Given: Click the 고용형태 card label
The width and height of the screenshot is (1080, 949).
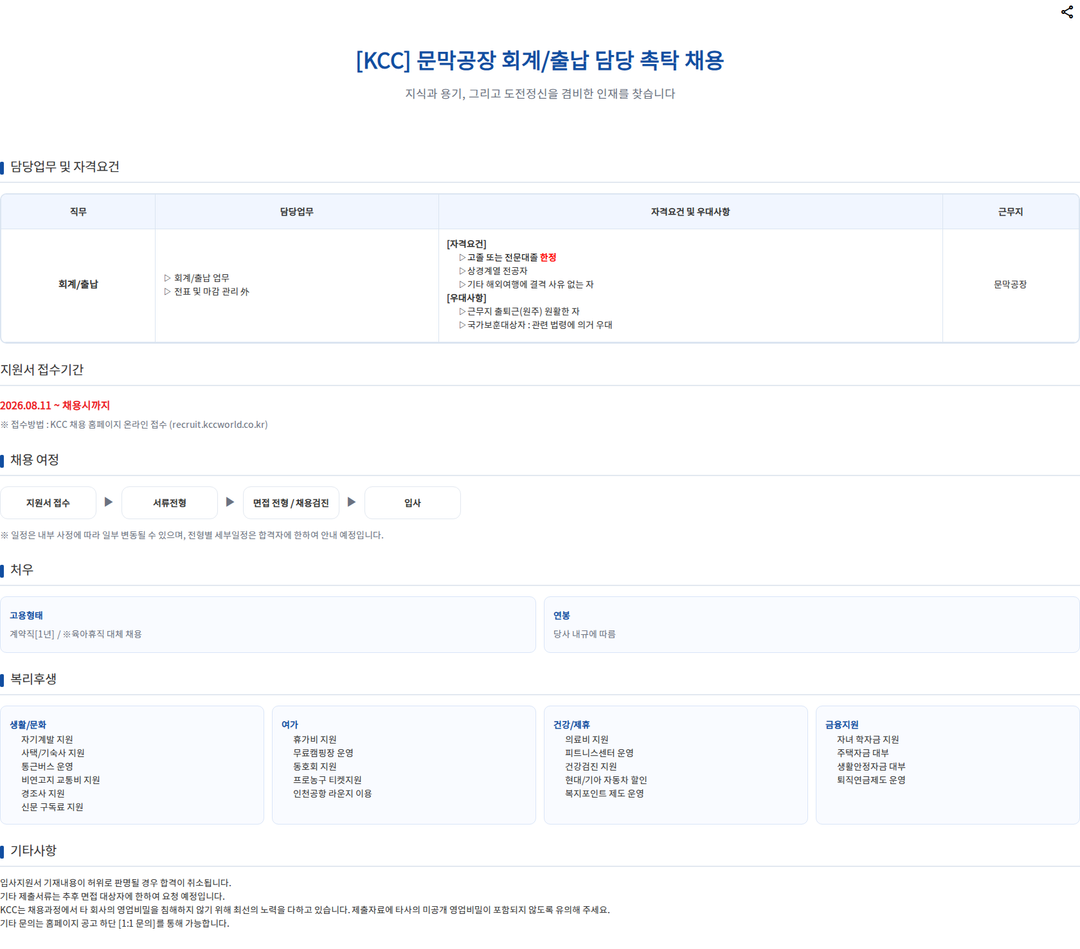Looking at the screenshot, I should [x=26, y=616].
